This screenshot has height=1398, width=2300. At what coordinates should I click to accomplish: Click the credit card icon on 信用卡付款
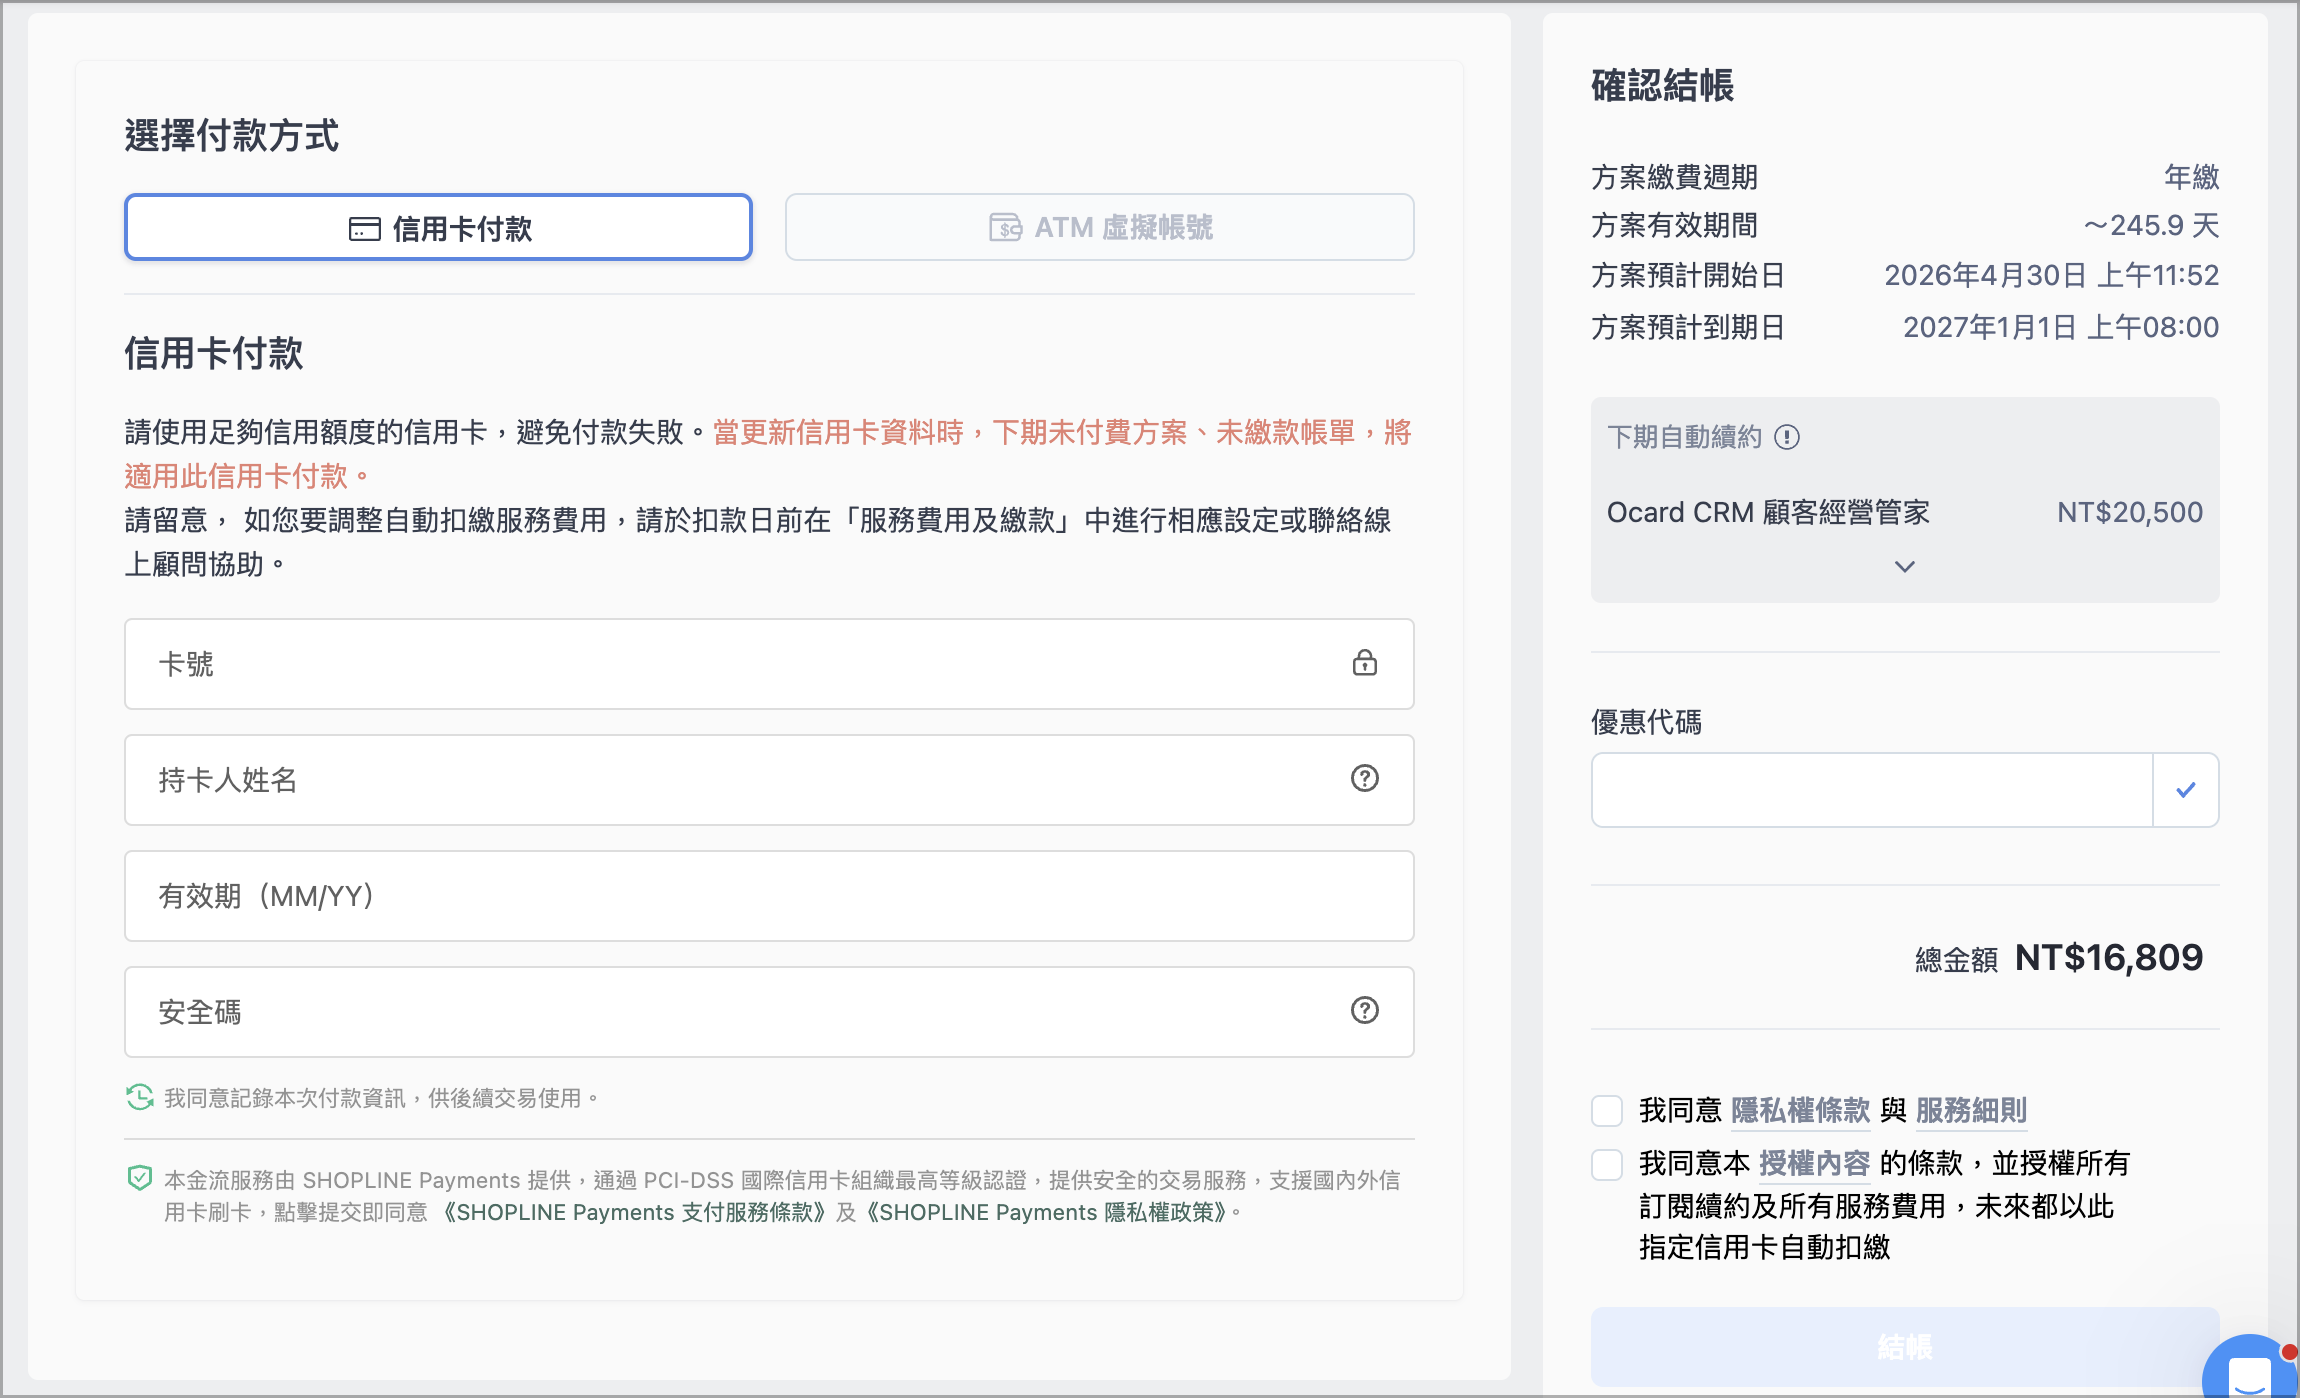364,229
